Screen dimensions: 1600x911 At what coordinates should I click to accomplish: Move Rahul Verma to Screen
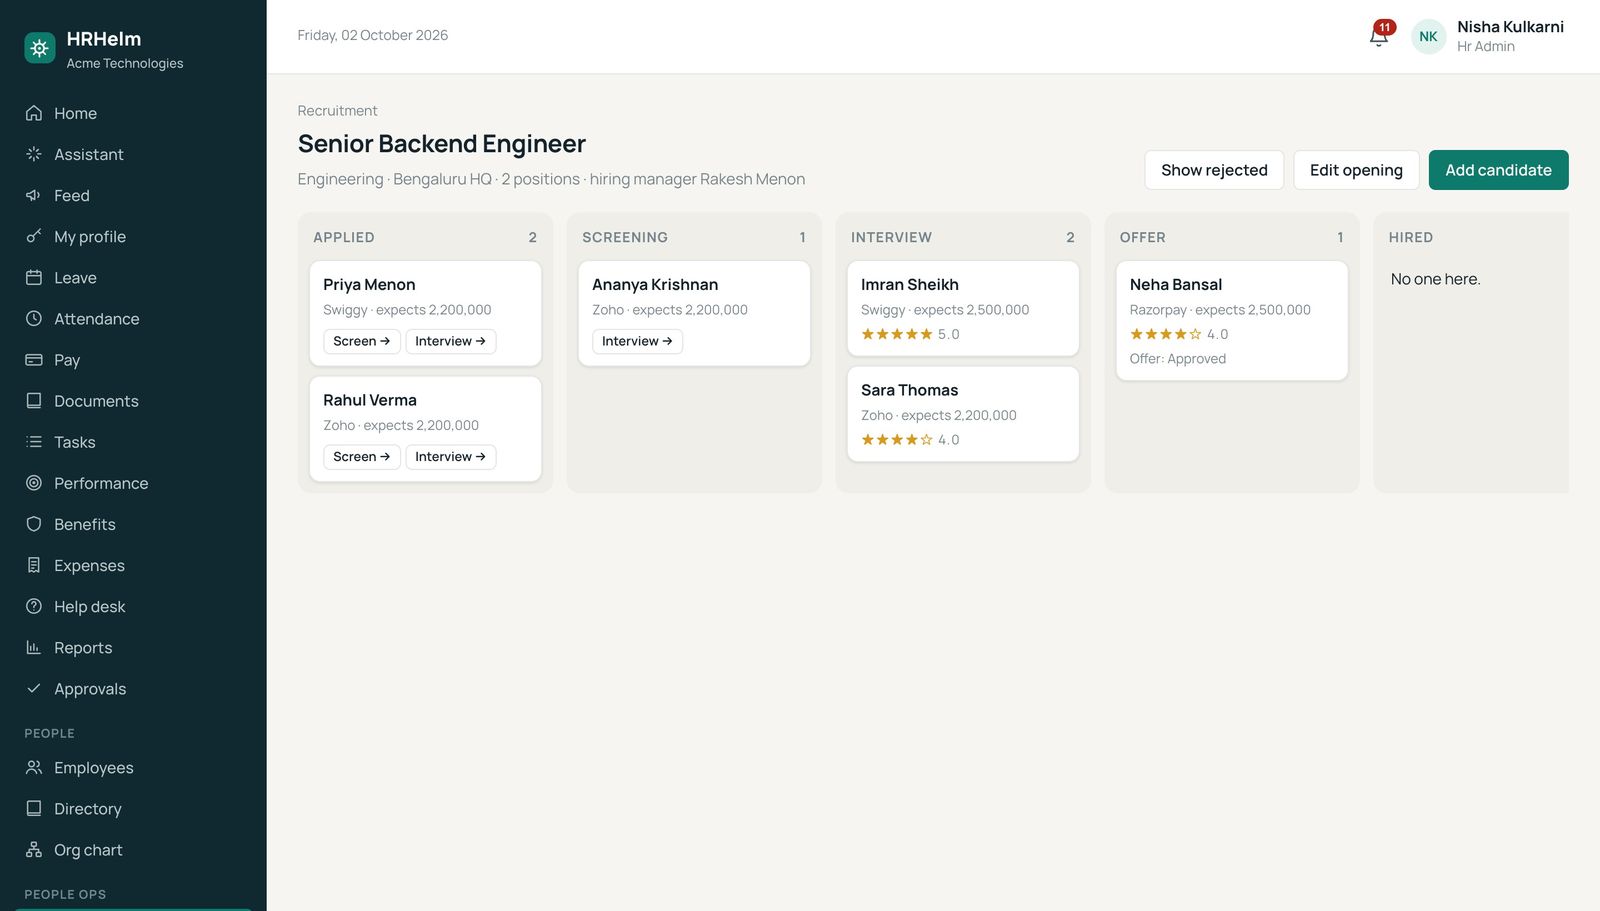(362, 456)
